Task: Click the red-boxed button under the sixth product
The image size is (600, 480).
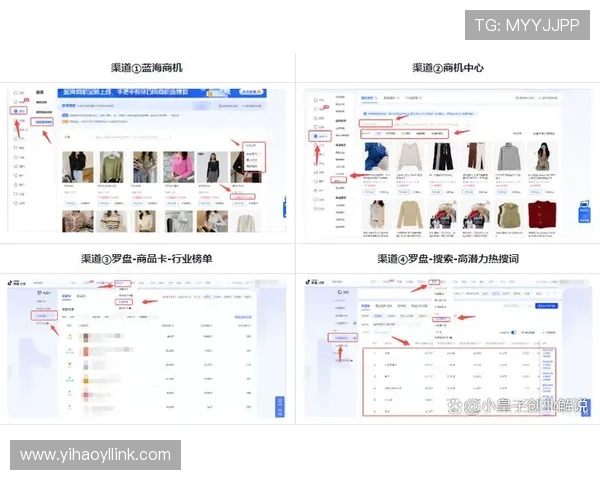Action: pos(244,196)
